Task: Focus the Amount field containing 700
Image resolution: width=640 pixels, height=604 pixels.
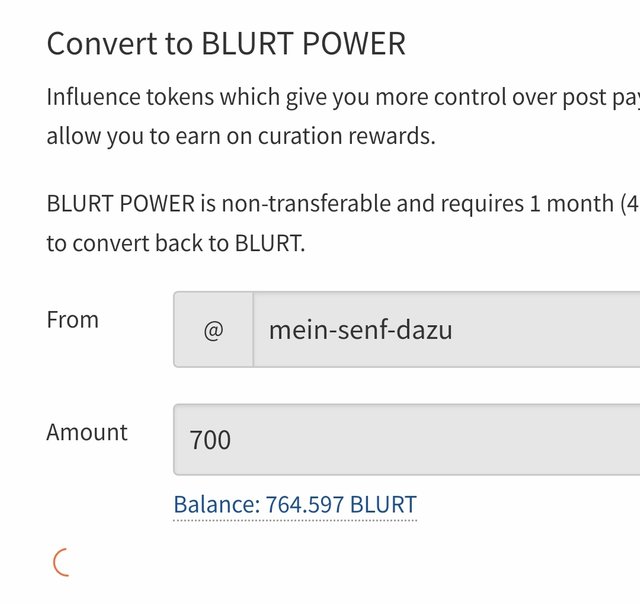Action: pos(407,440)
